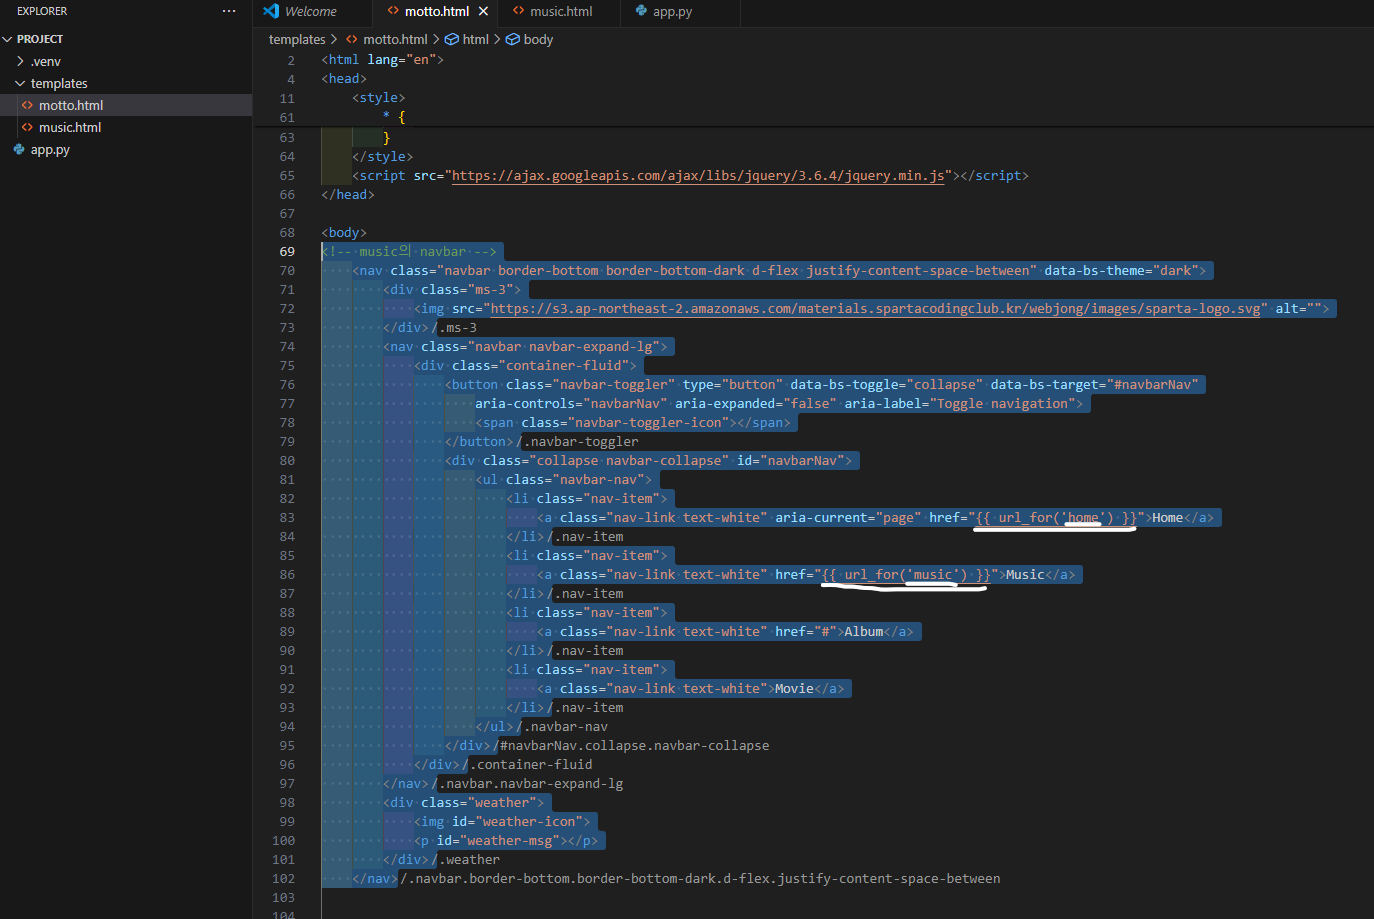Click the HTML icon beside motto.html in Explorer
The width and height of the screenshot is (1374, 919).
pyautogui.click(x=27, y=105)
